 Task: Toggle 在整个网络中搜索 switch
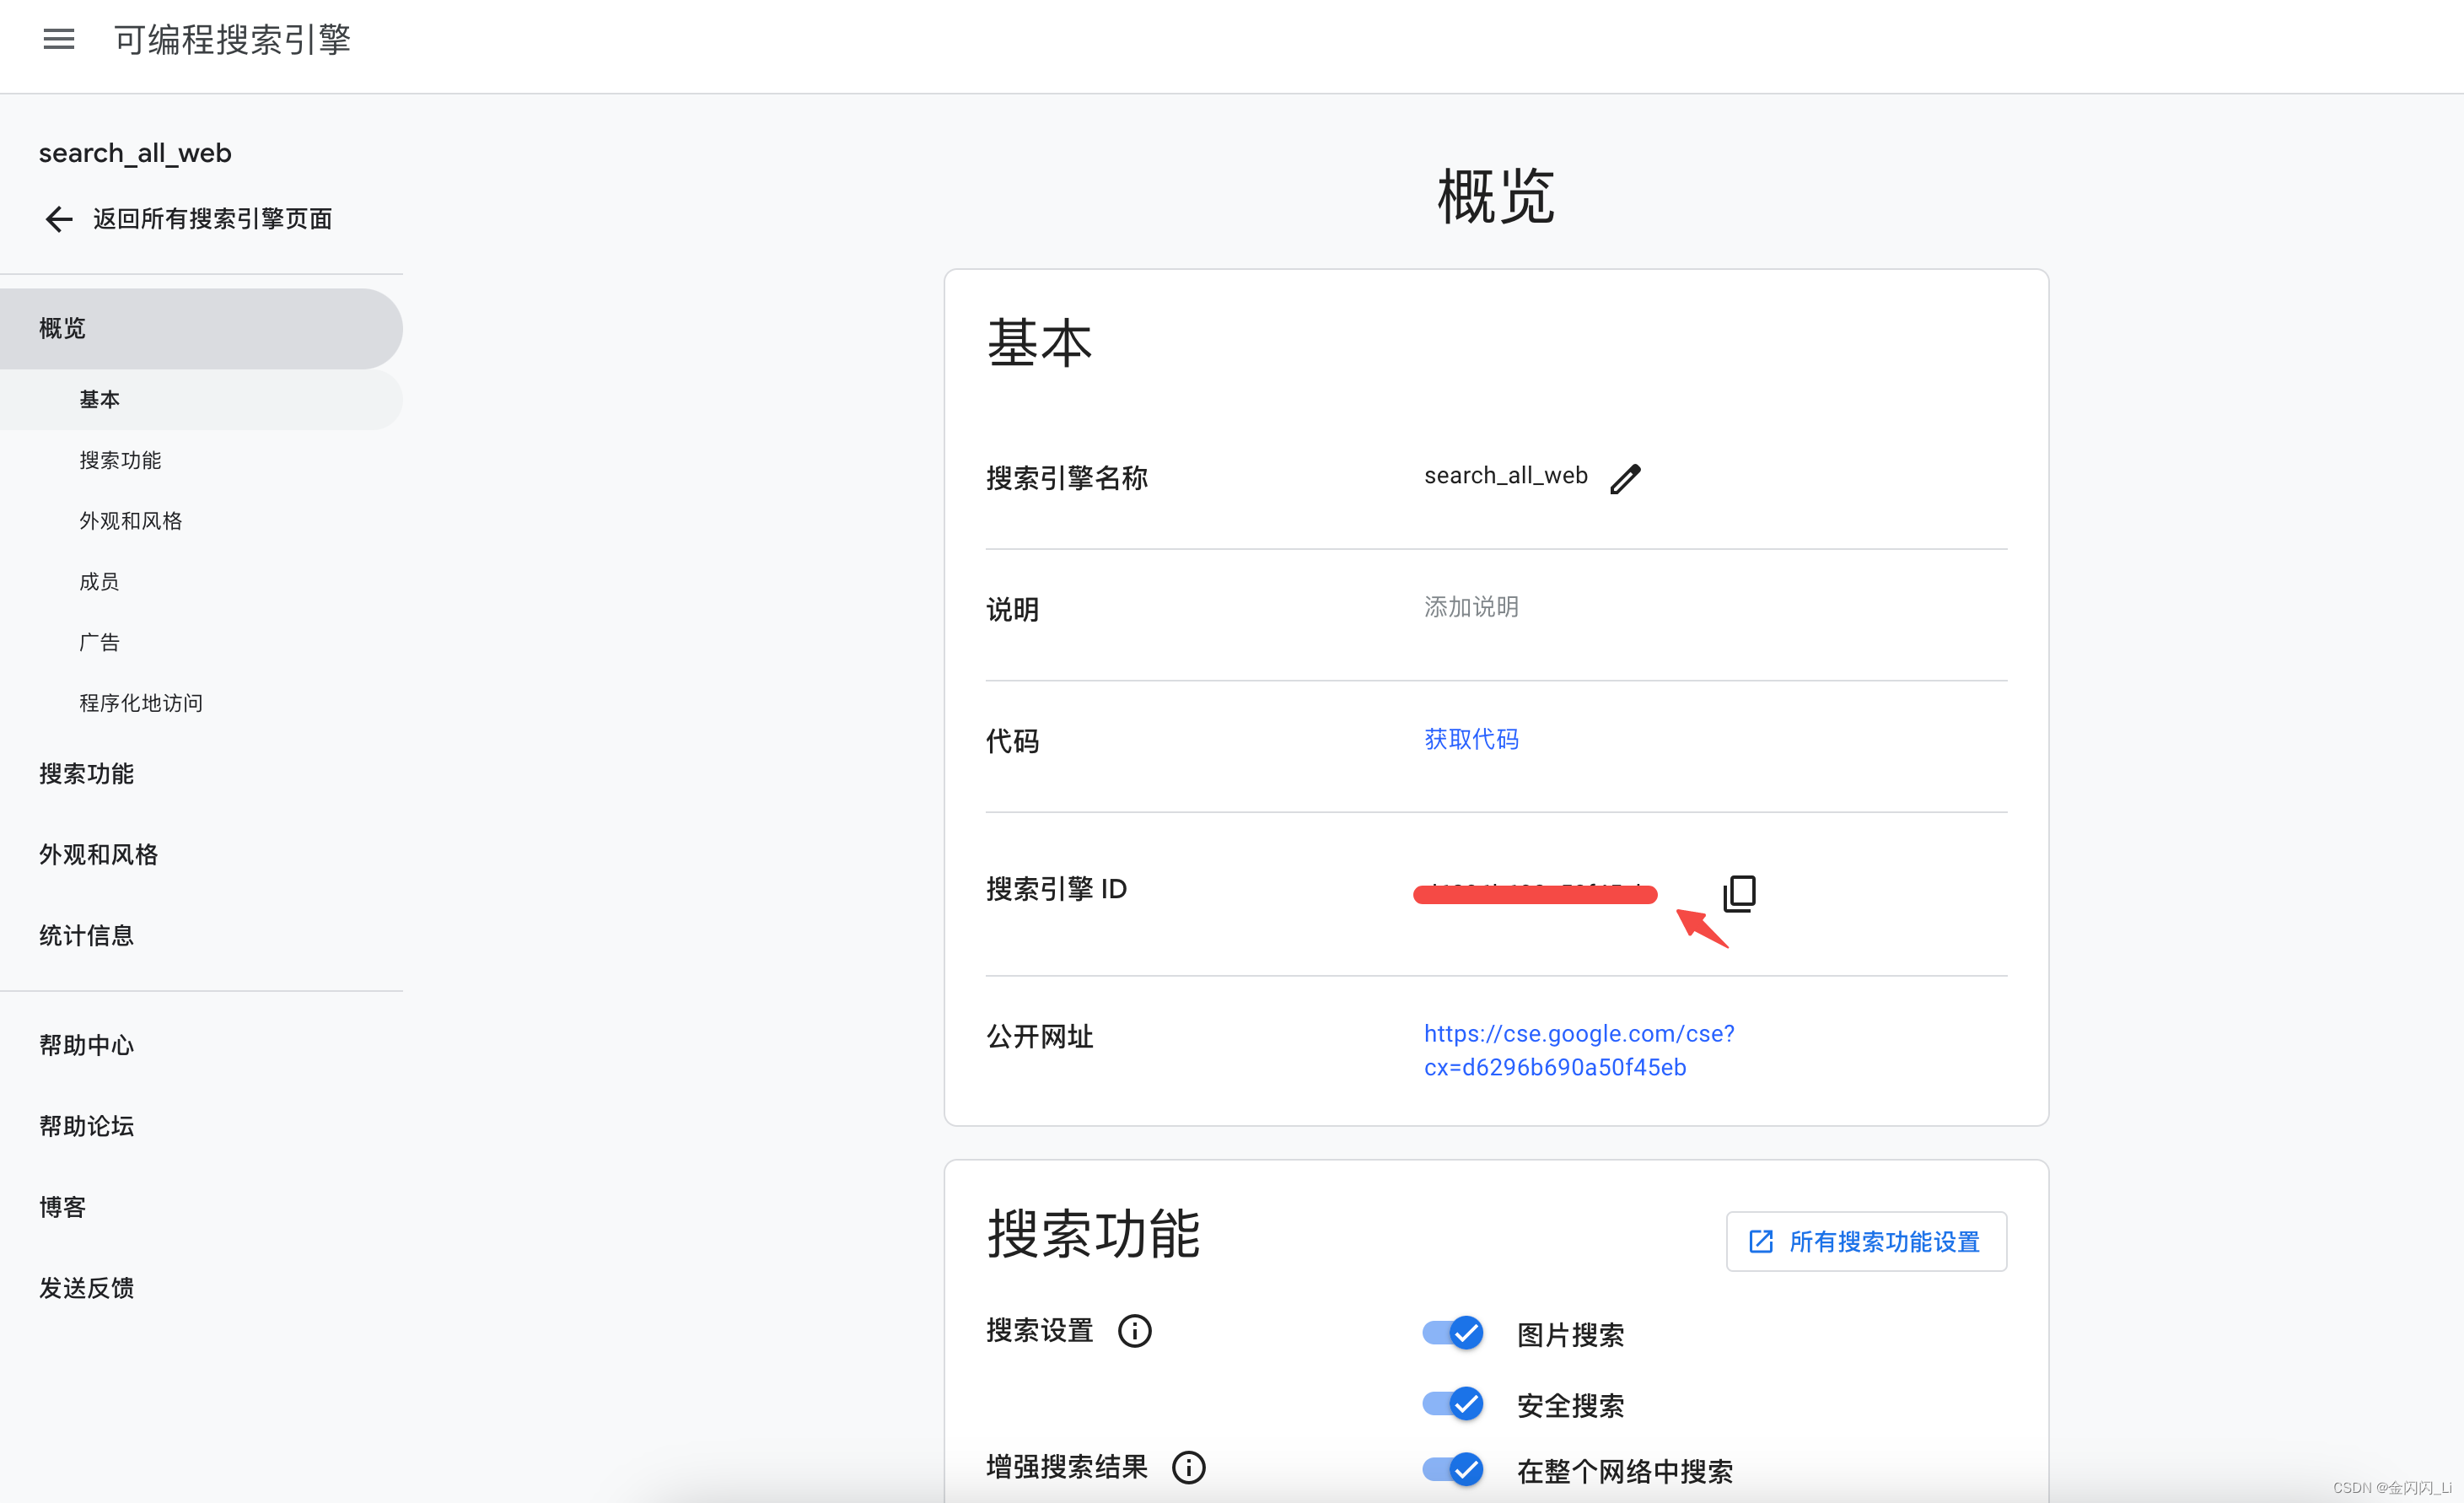coord(1453,1469)
